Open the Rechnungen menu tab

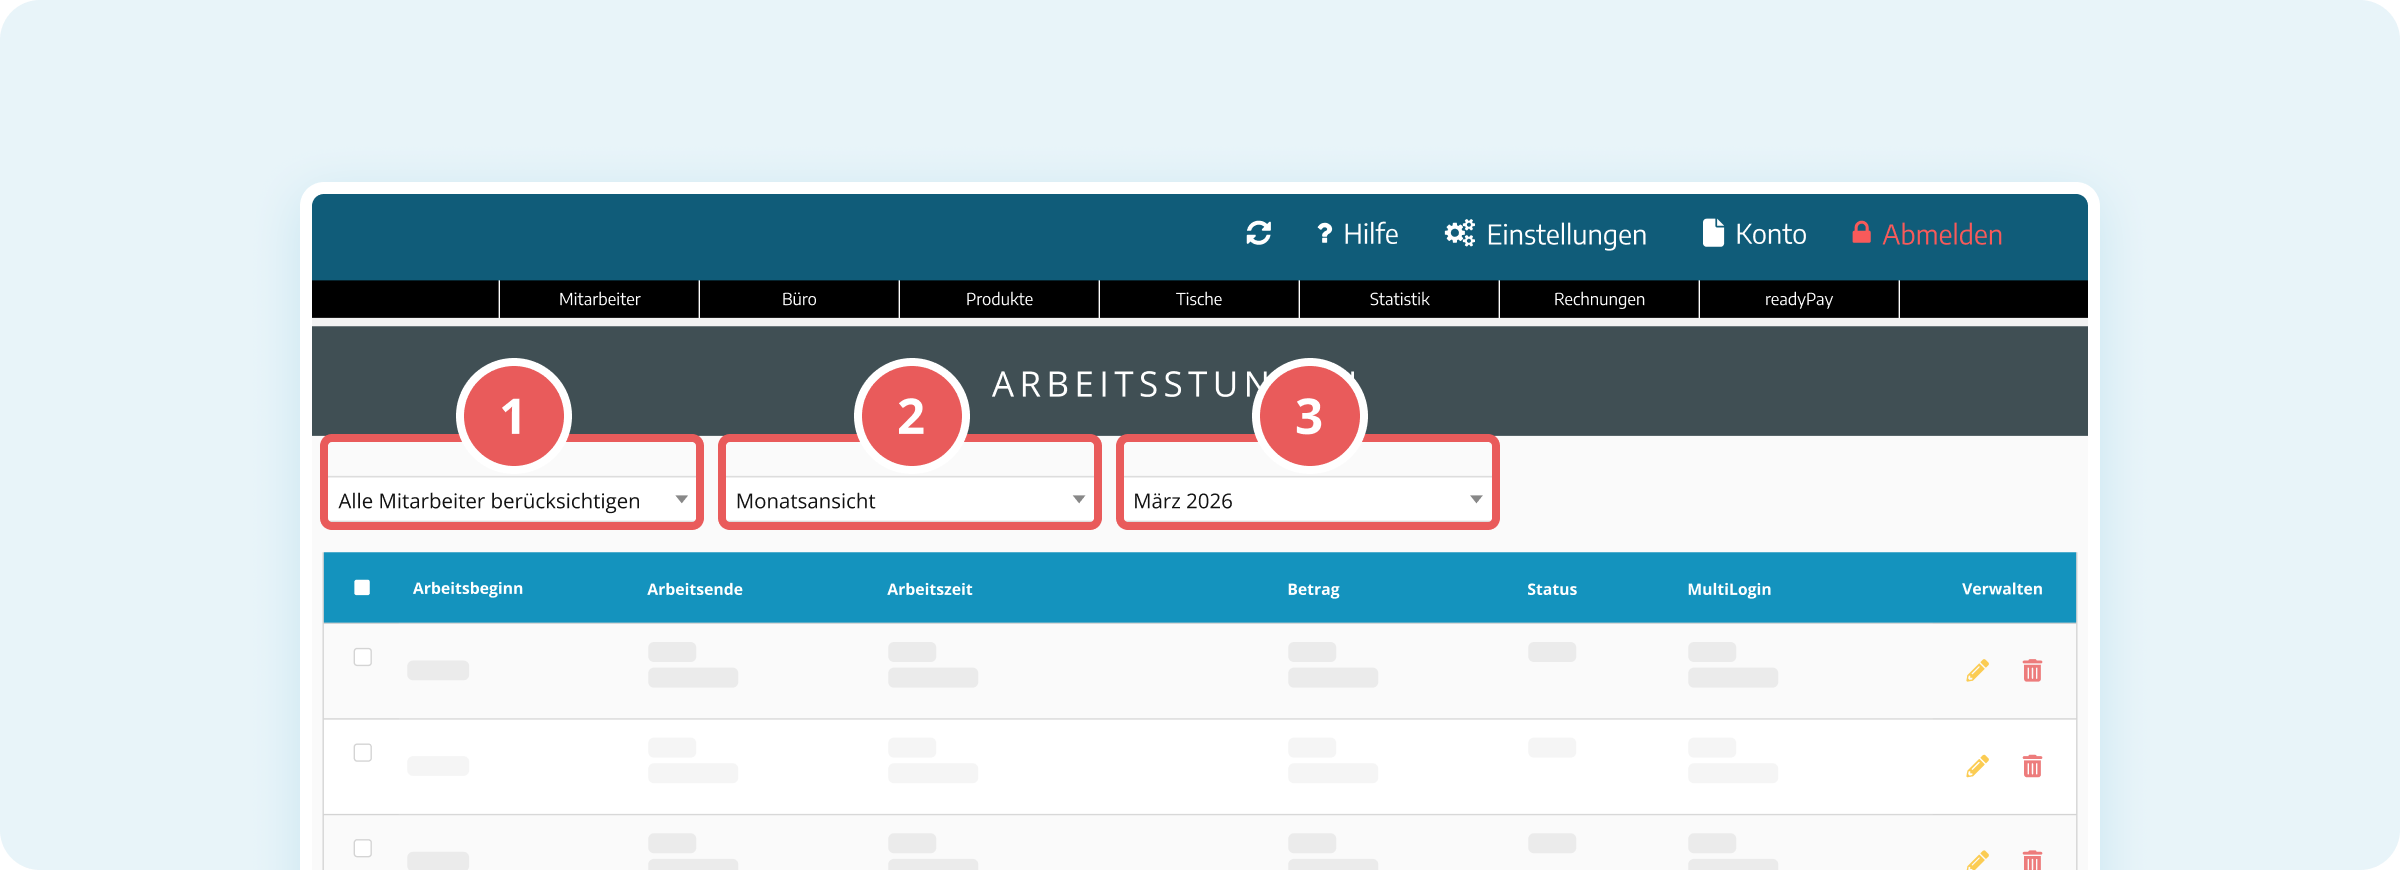click(x=1599, y=299)
